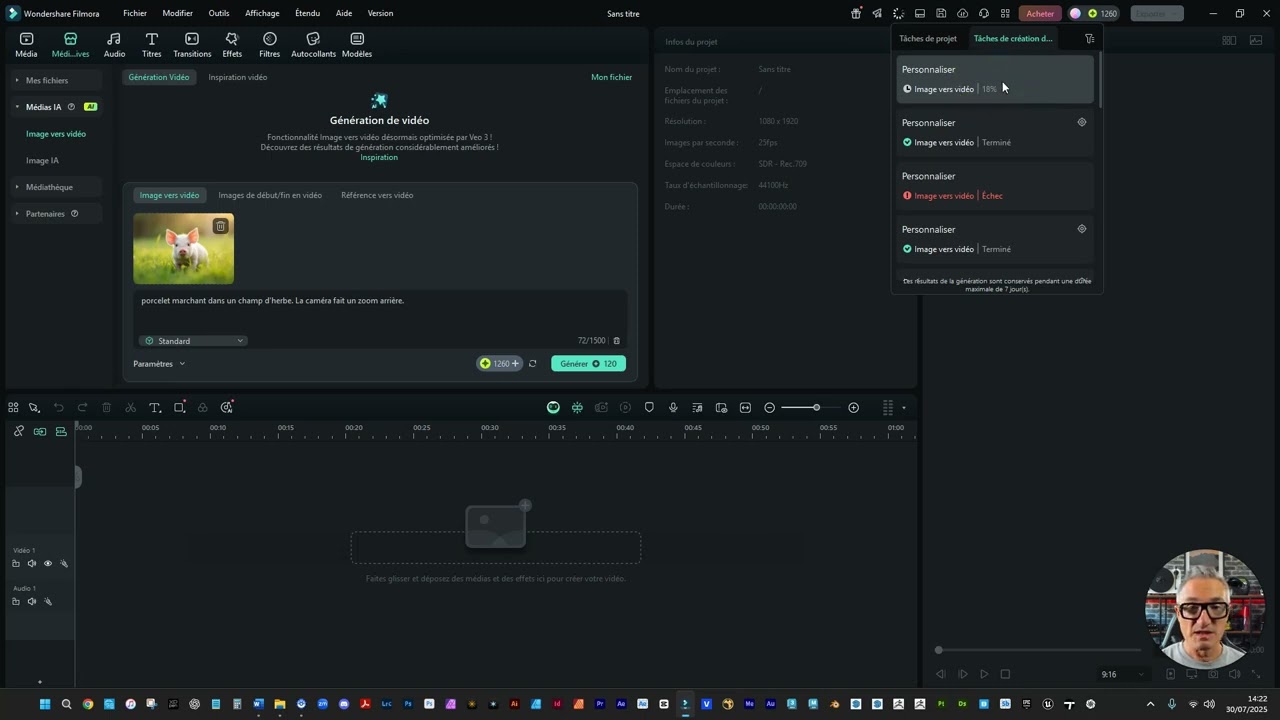Select the crop tool in the timeline toolbar
Viewport: 1280px width, 720px height.
(x=179, y=407)
